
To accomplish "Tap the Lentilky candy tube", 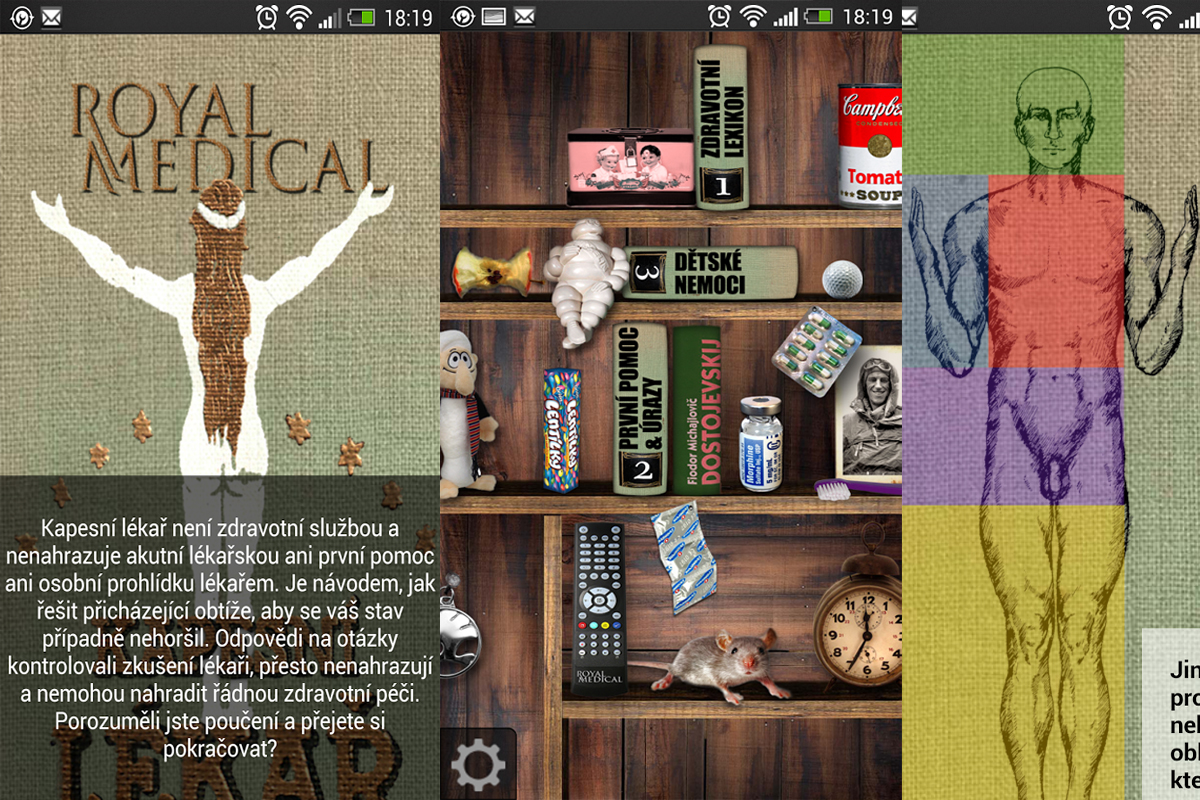I will [x=563, y=430].
